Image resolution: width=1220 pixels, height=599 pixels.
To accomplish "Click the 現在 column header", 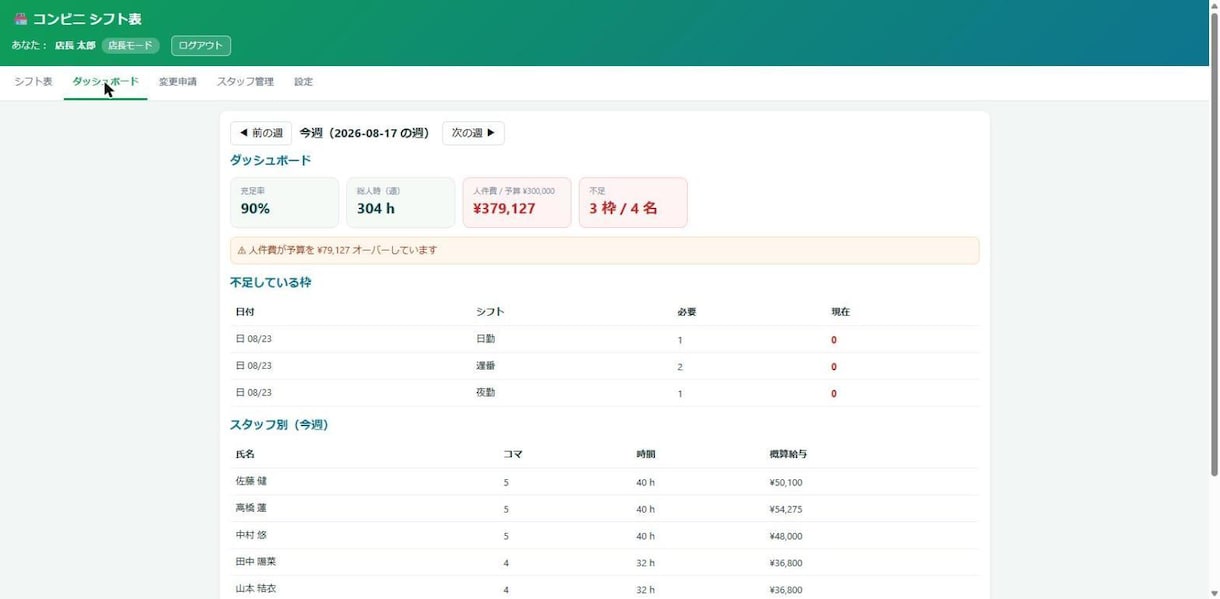I will [x=840, y=312].
